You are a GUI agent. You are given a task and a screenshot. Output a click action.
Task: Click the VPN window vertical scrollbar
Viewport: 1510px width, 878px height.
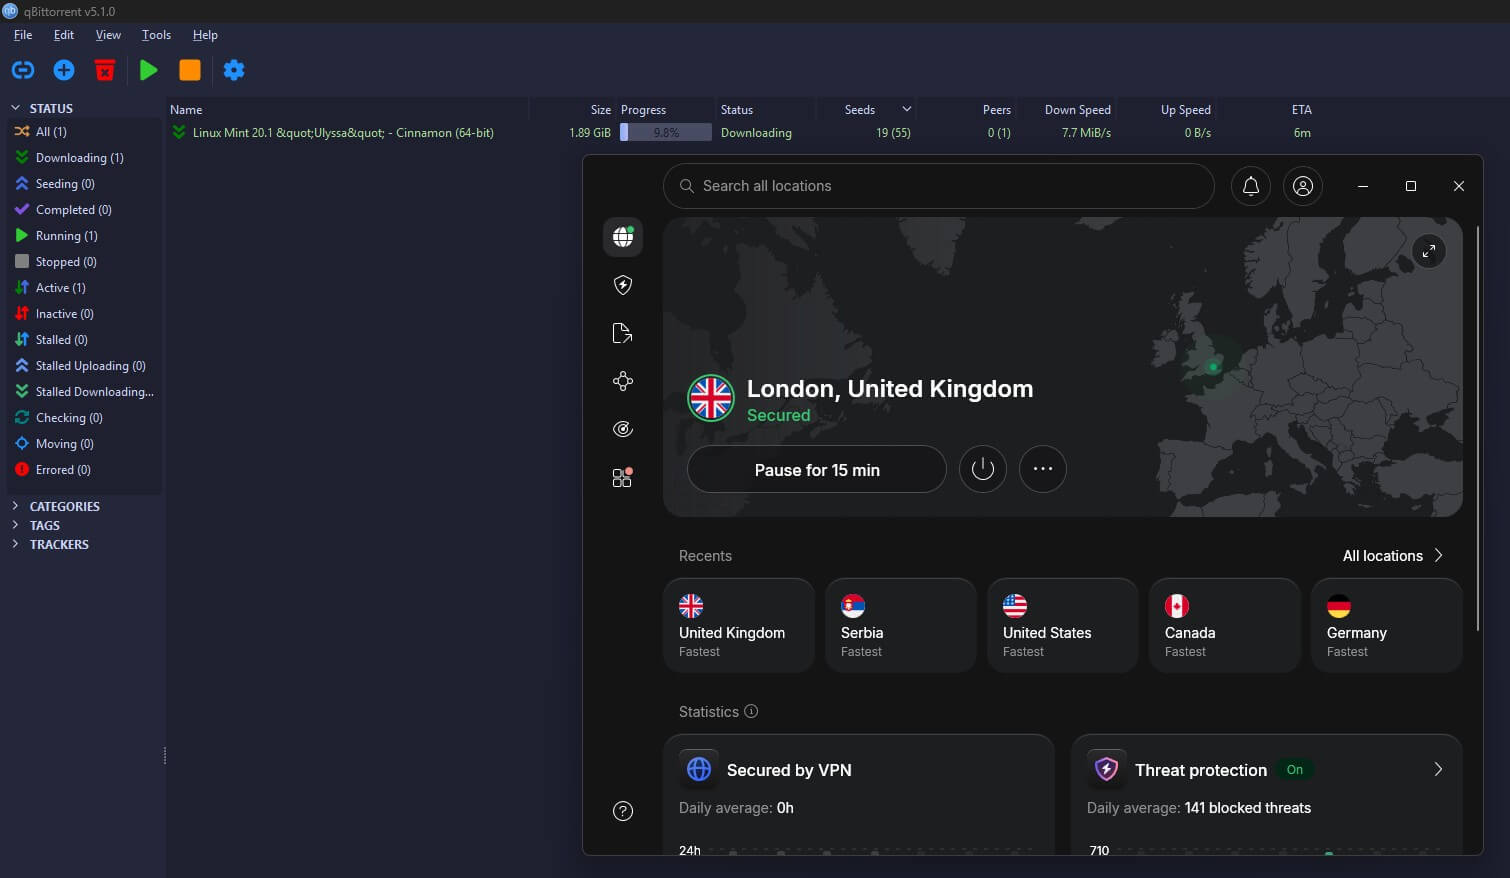[x=1477, y=428]
